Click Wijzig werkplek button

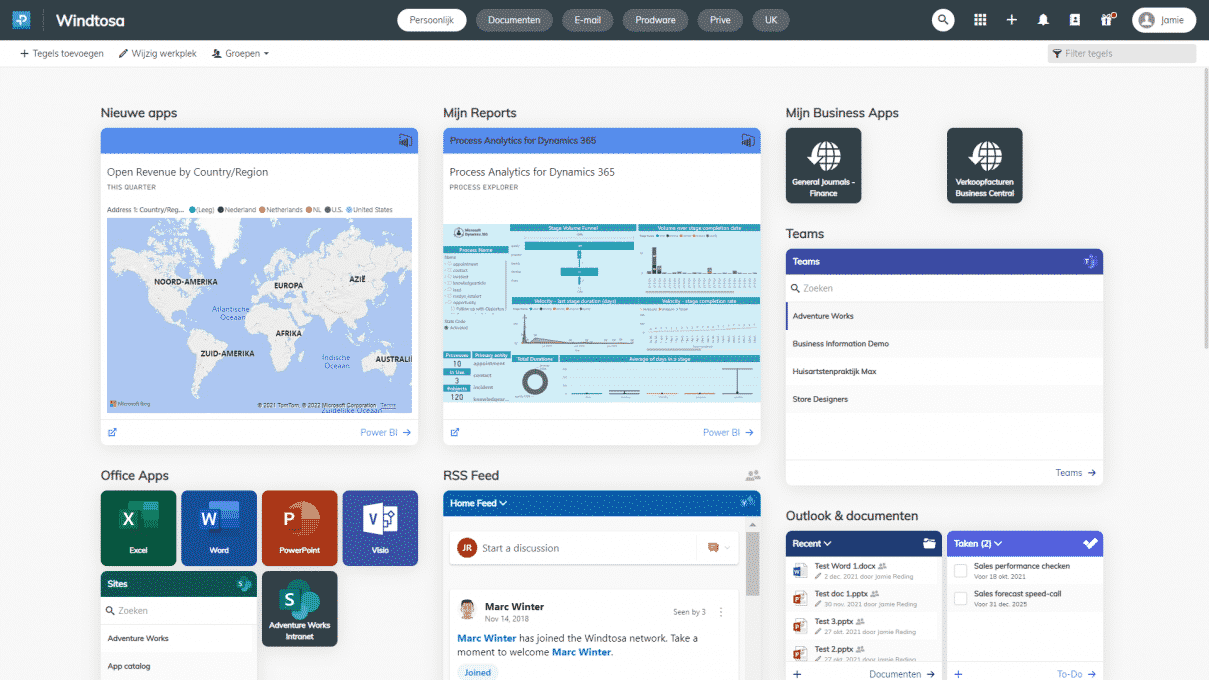click(157, 54)
